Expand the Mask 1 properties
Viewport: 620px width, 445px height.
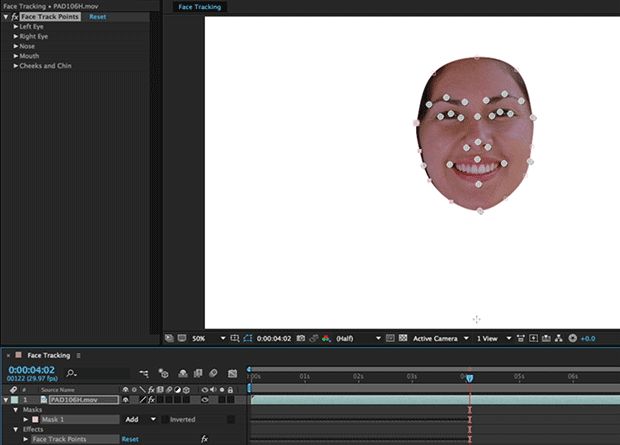coord(26,419)
